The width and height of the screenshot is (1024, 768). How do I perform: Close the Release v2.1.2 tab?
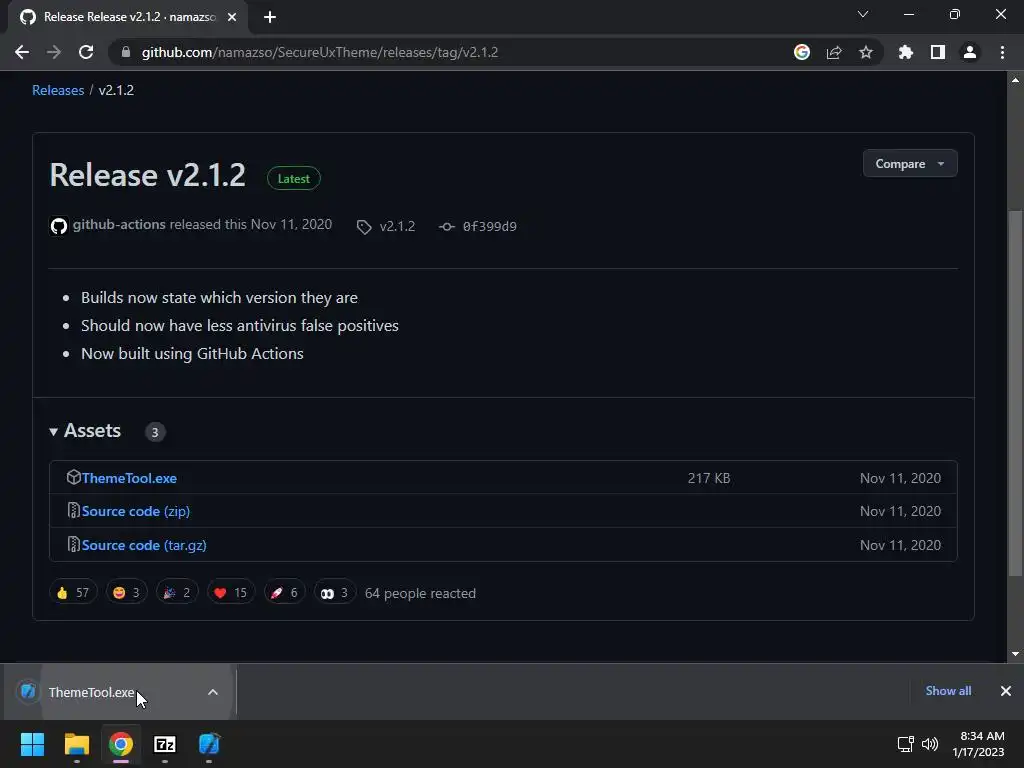232,17
